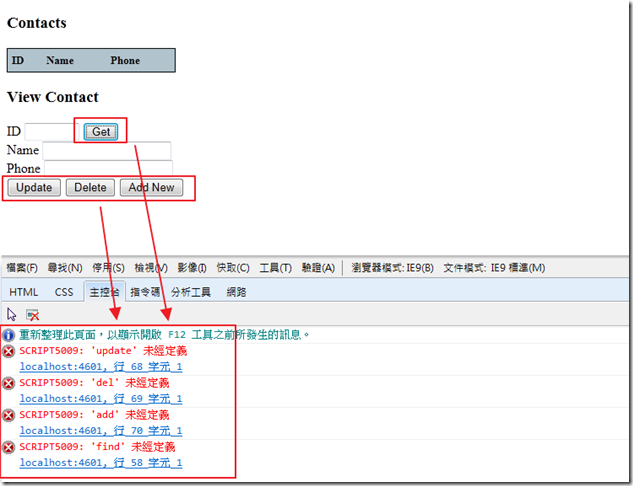Click the 'del' undefined error message
This screenshot has width=633, height=486.
(94, 383)
